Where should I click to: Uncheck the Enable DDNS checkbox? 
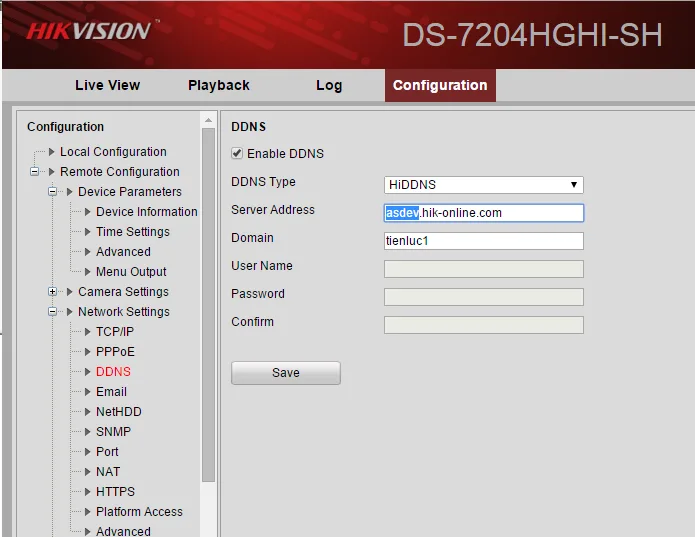[237, 153]
